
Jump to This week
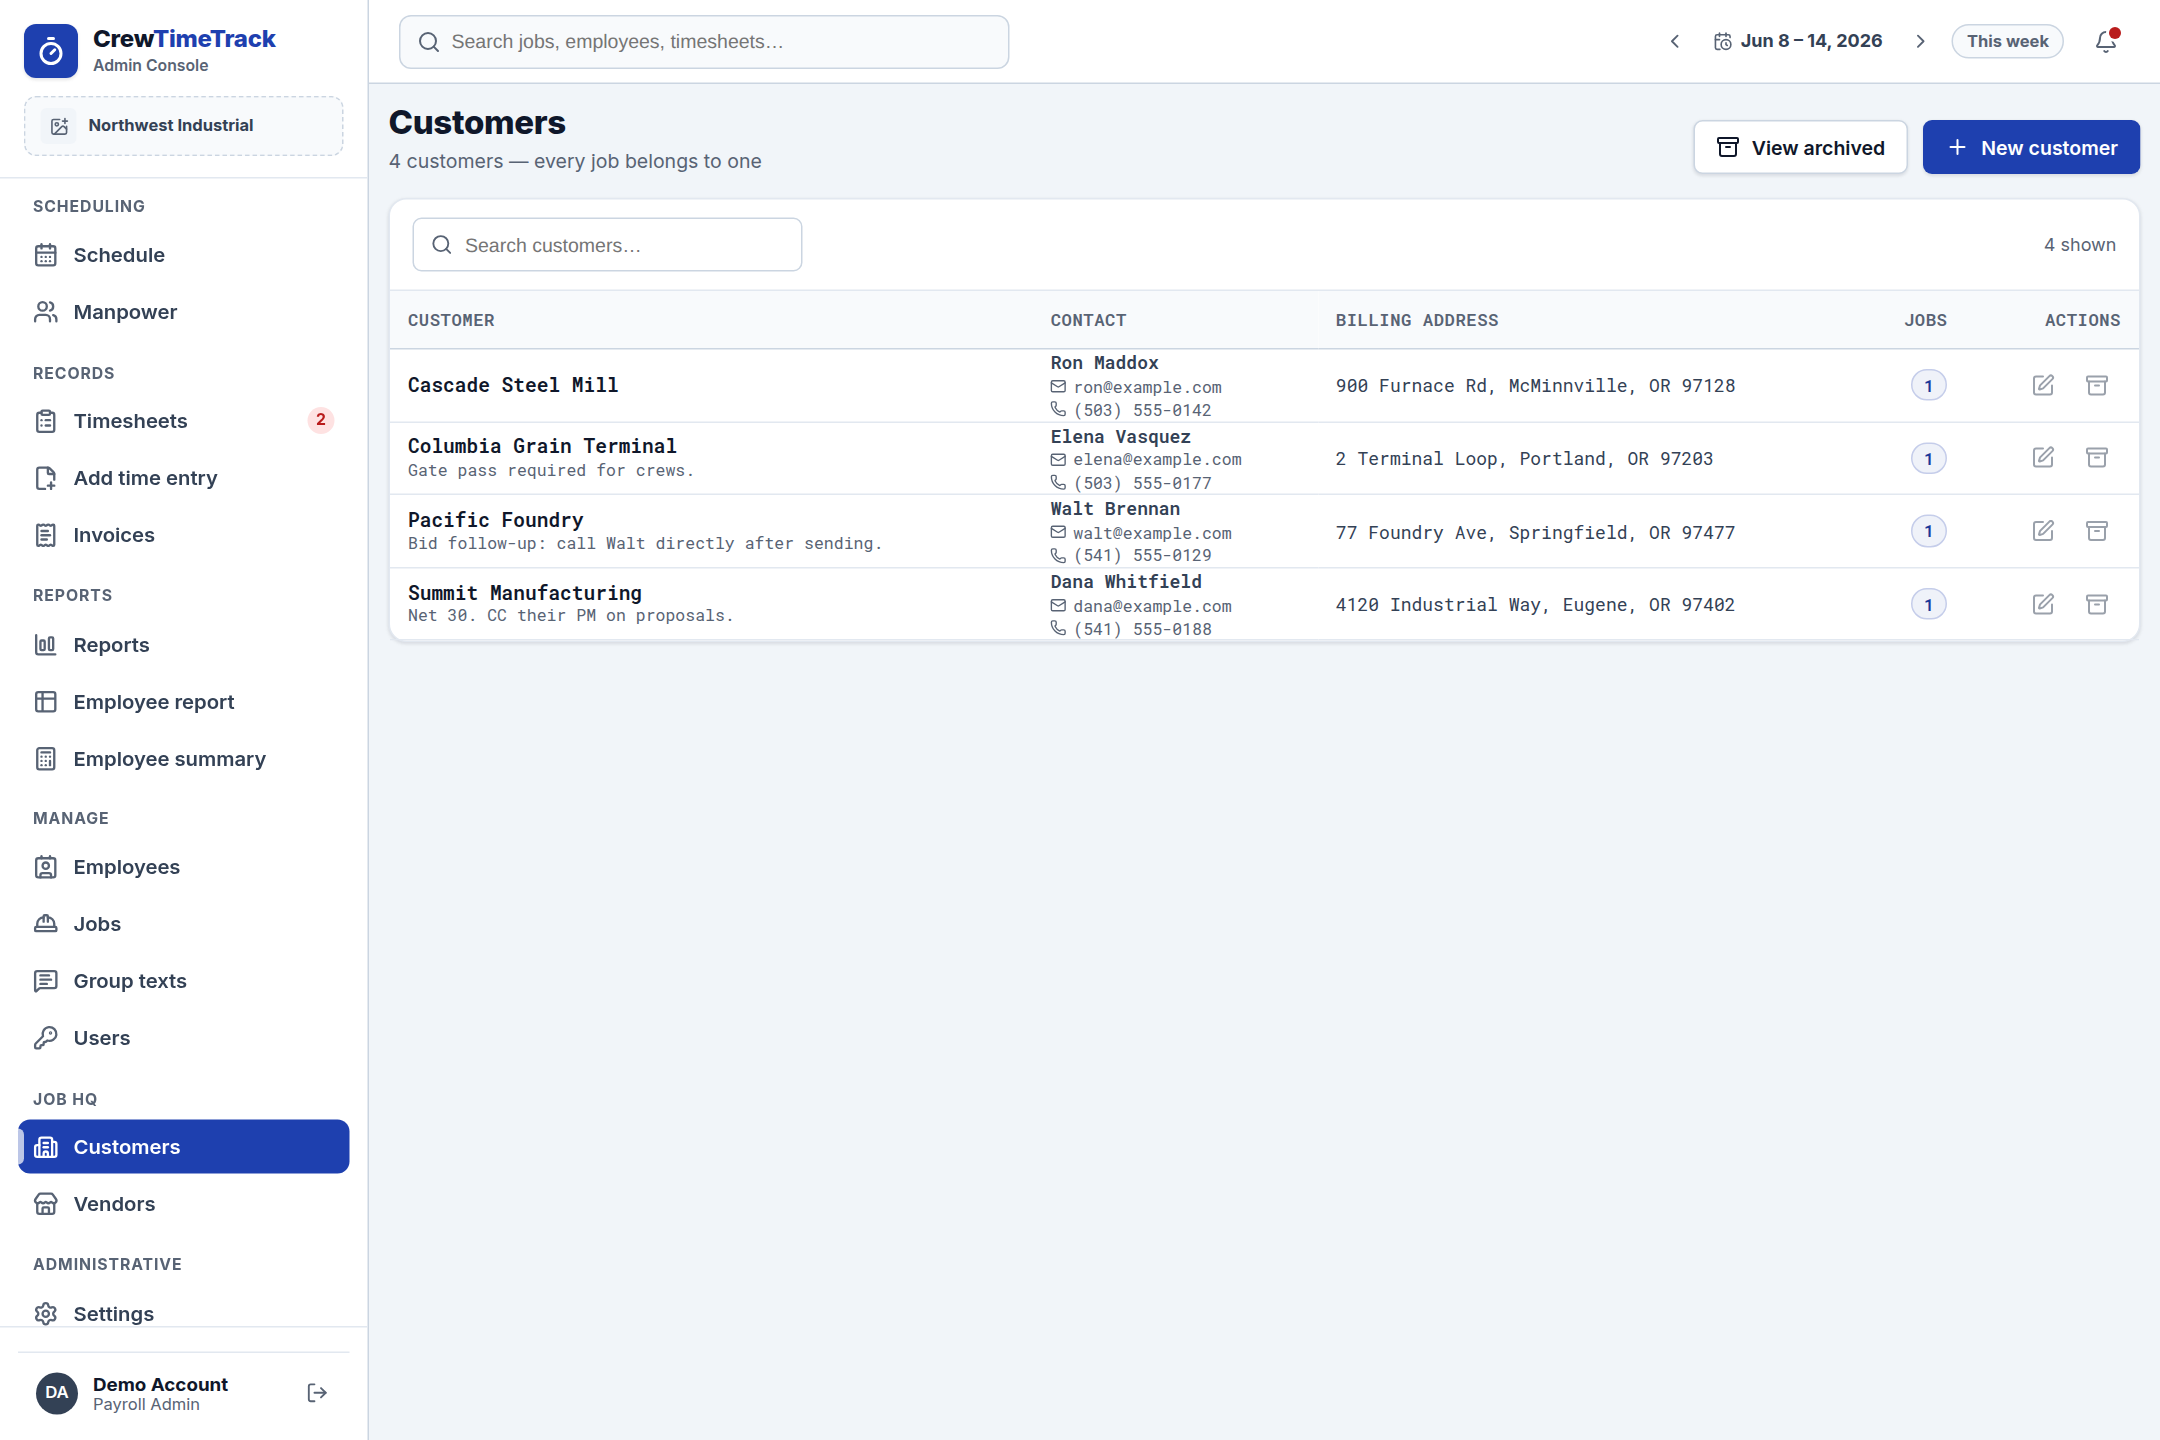pos(2007,41)
